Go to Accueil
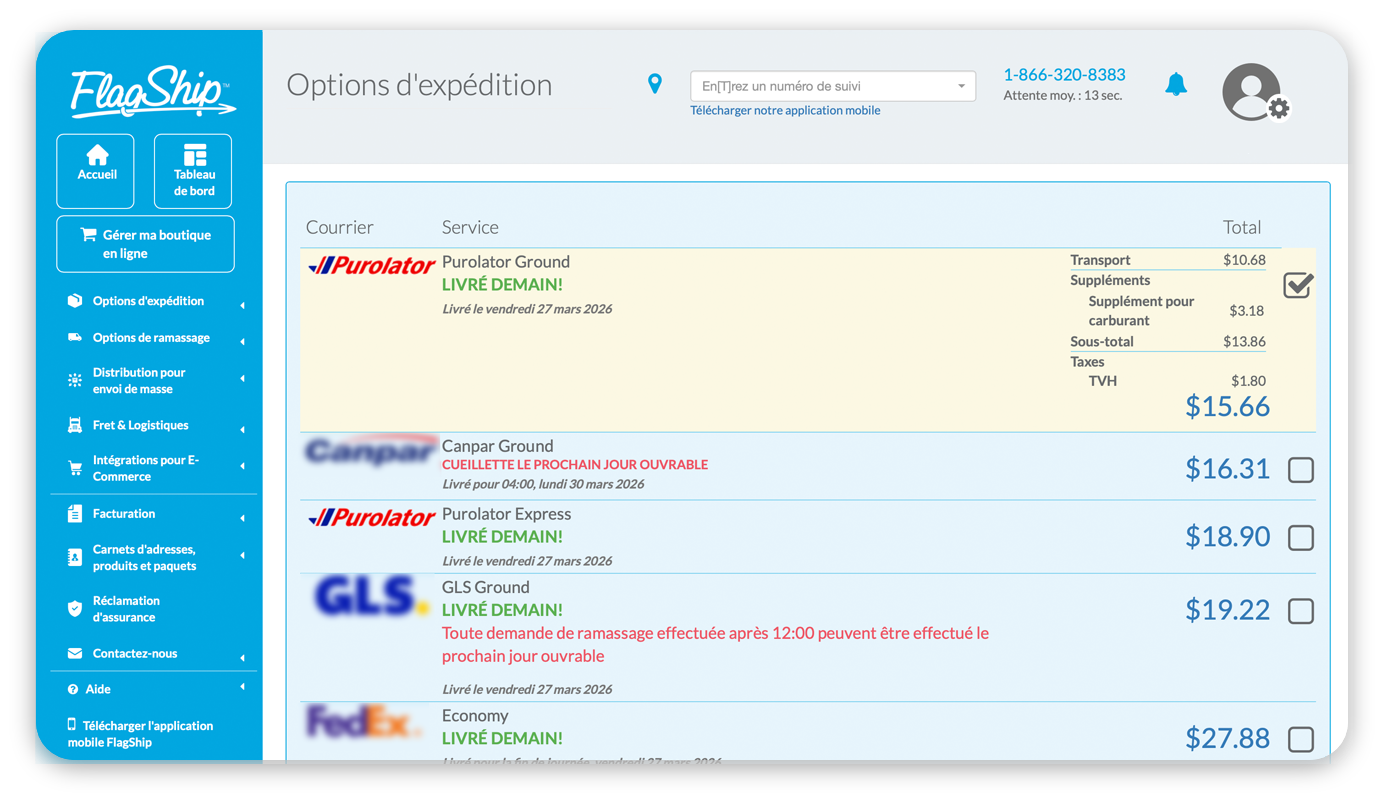This screenshot has width=1384, height=802. point(95,170)
